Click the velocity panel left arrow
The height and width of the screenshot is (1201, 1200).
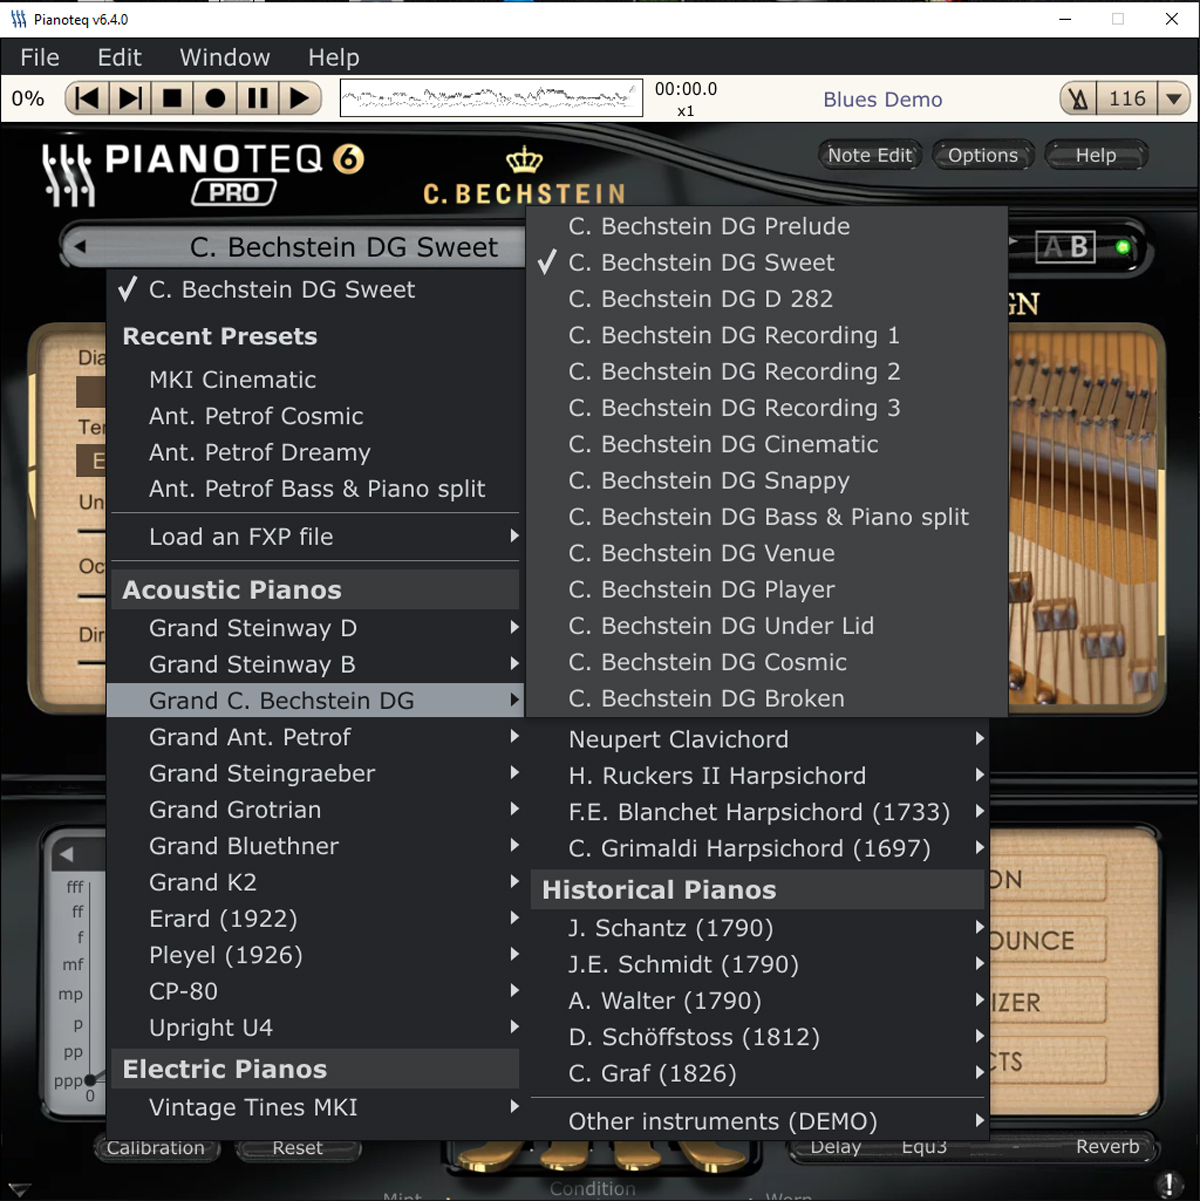(x=66, y=854)
